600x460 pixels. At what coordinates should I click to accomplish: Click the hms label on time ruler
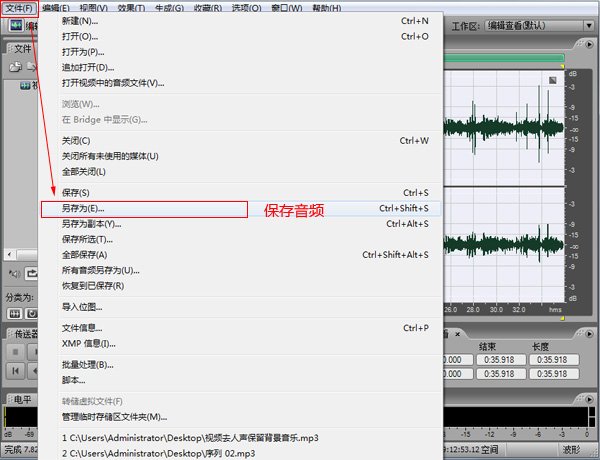(x=555, y=310)
